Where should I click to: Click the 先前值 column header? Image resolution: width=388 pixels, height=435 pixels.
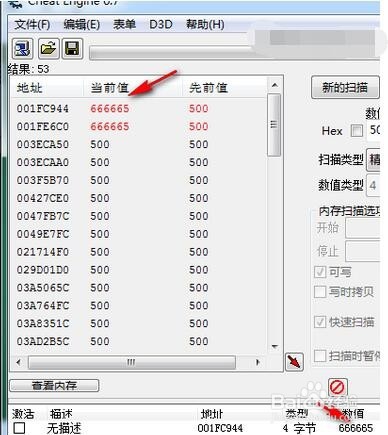click(x=224, y=88)
